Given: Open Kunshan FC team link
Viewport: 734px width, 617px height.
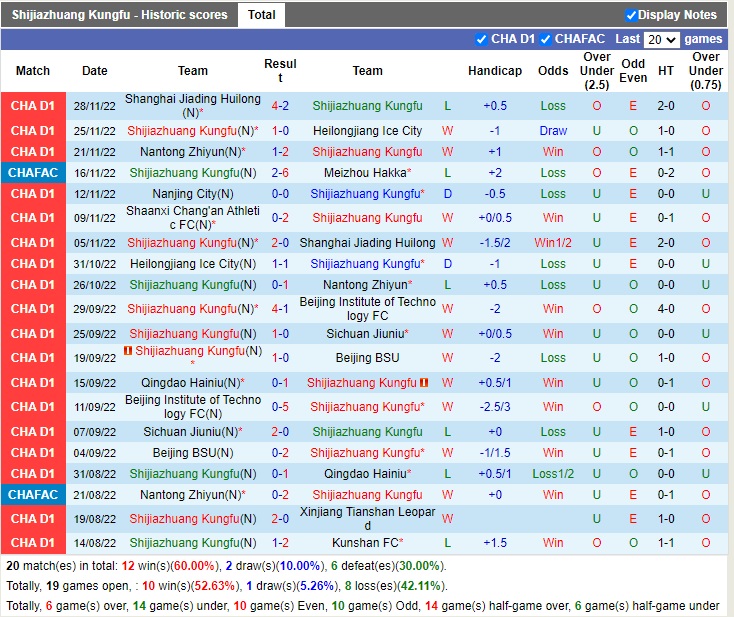Looking at the screenshot, I should pos(364,543).
